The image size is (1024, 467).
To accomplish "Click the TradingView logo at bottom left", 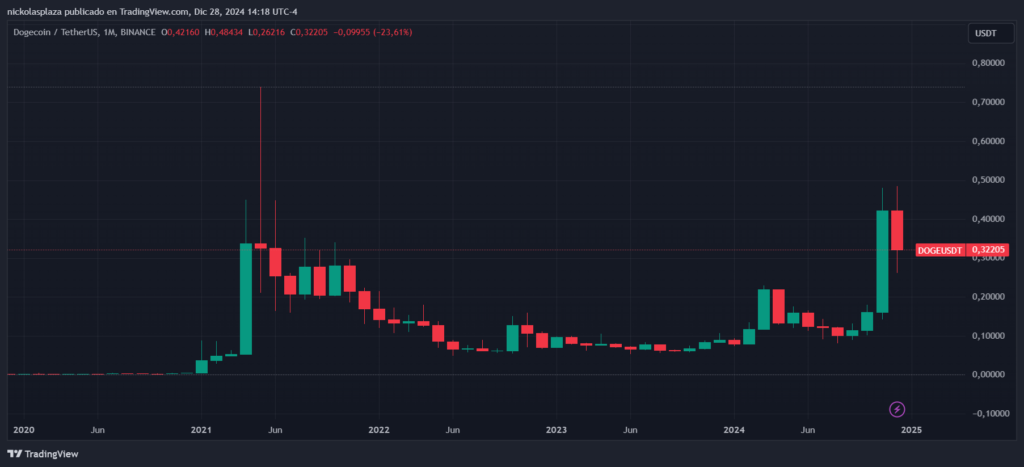I will 42,454.
